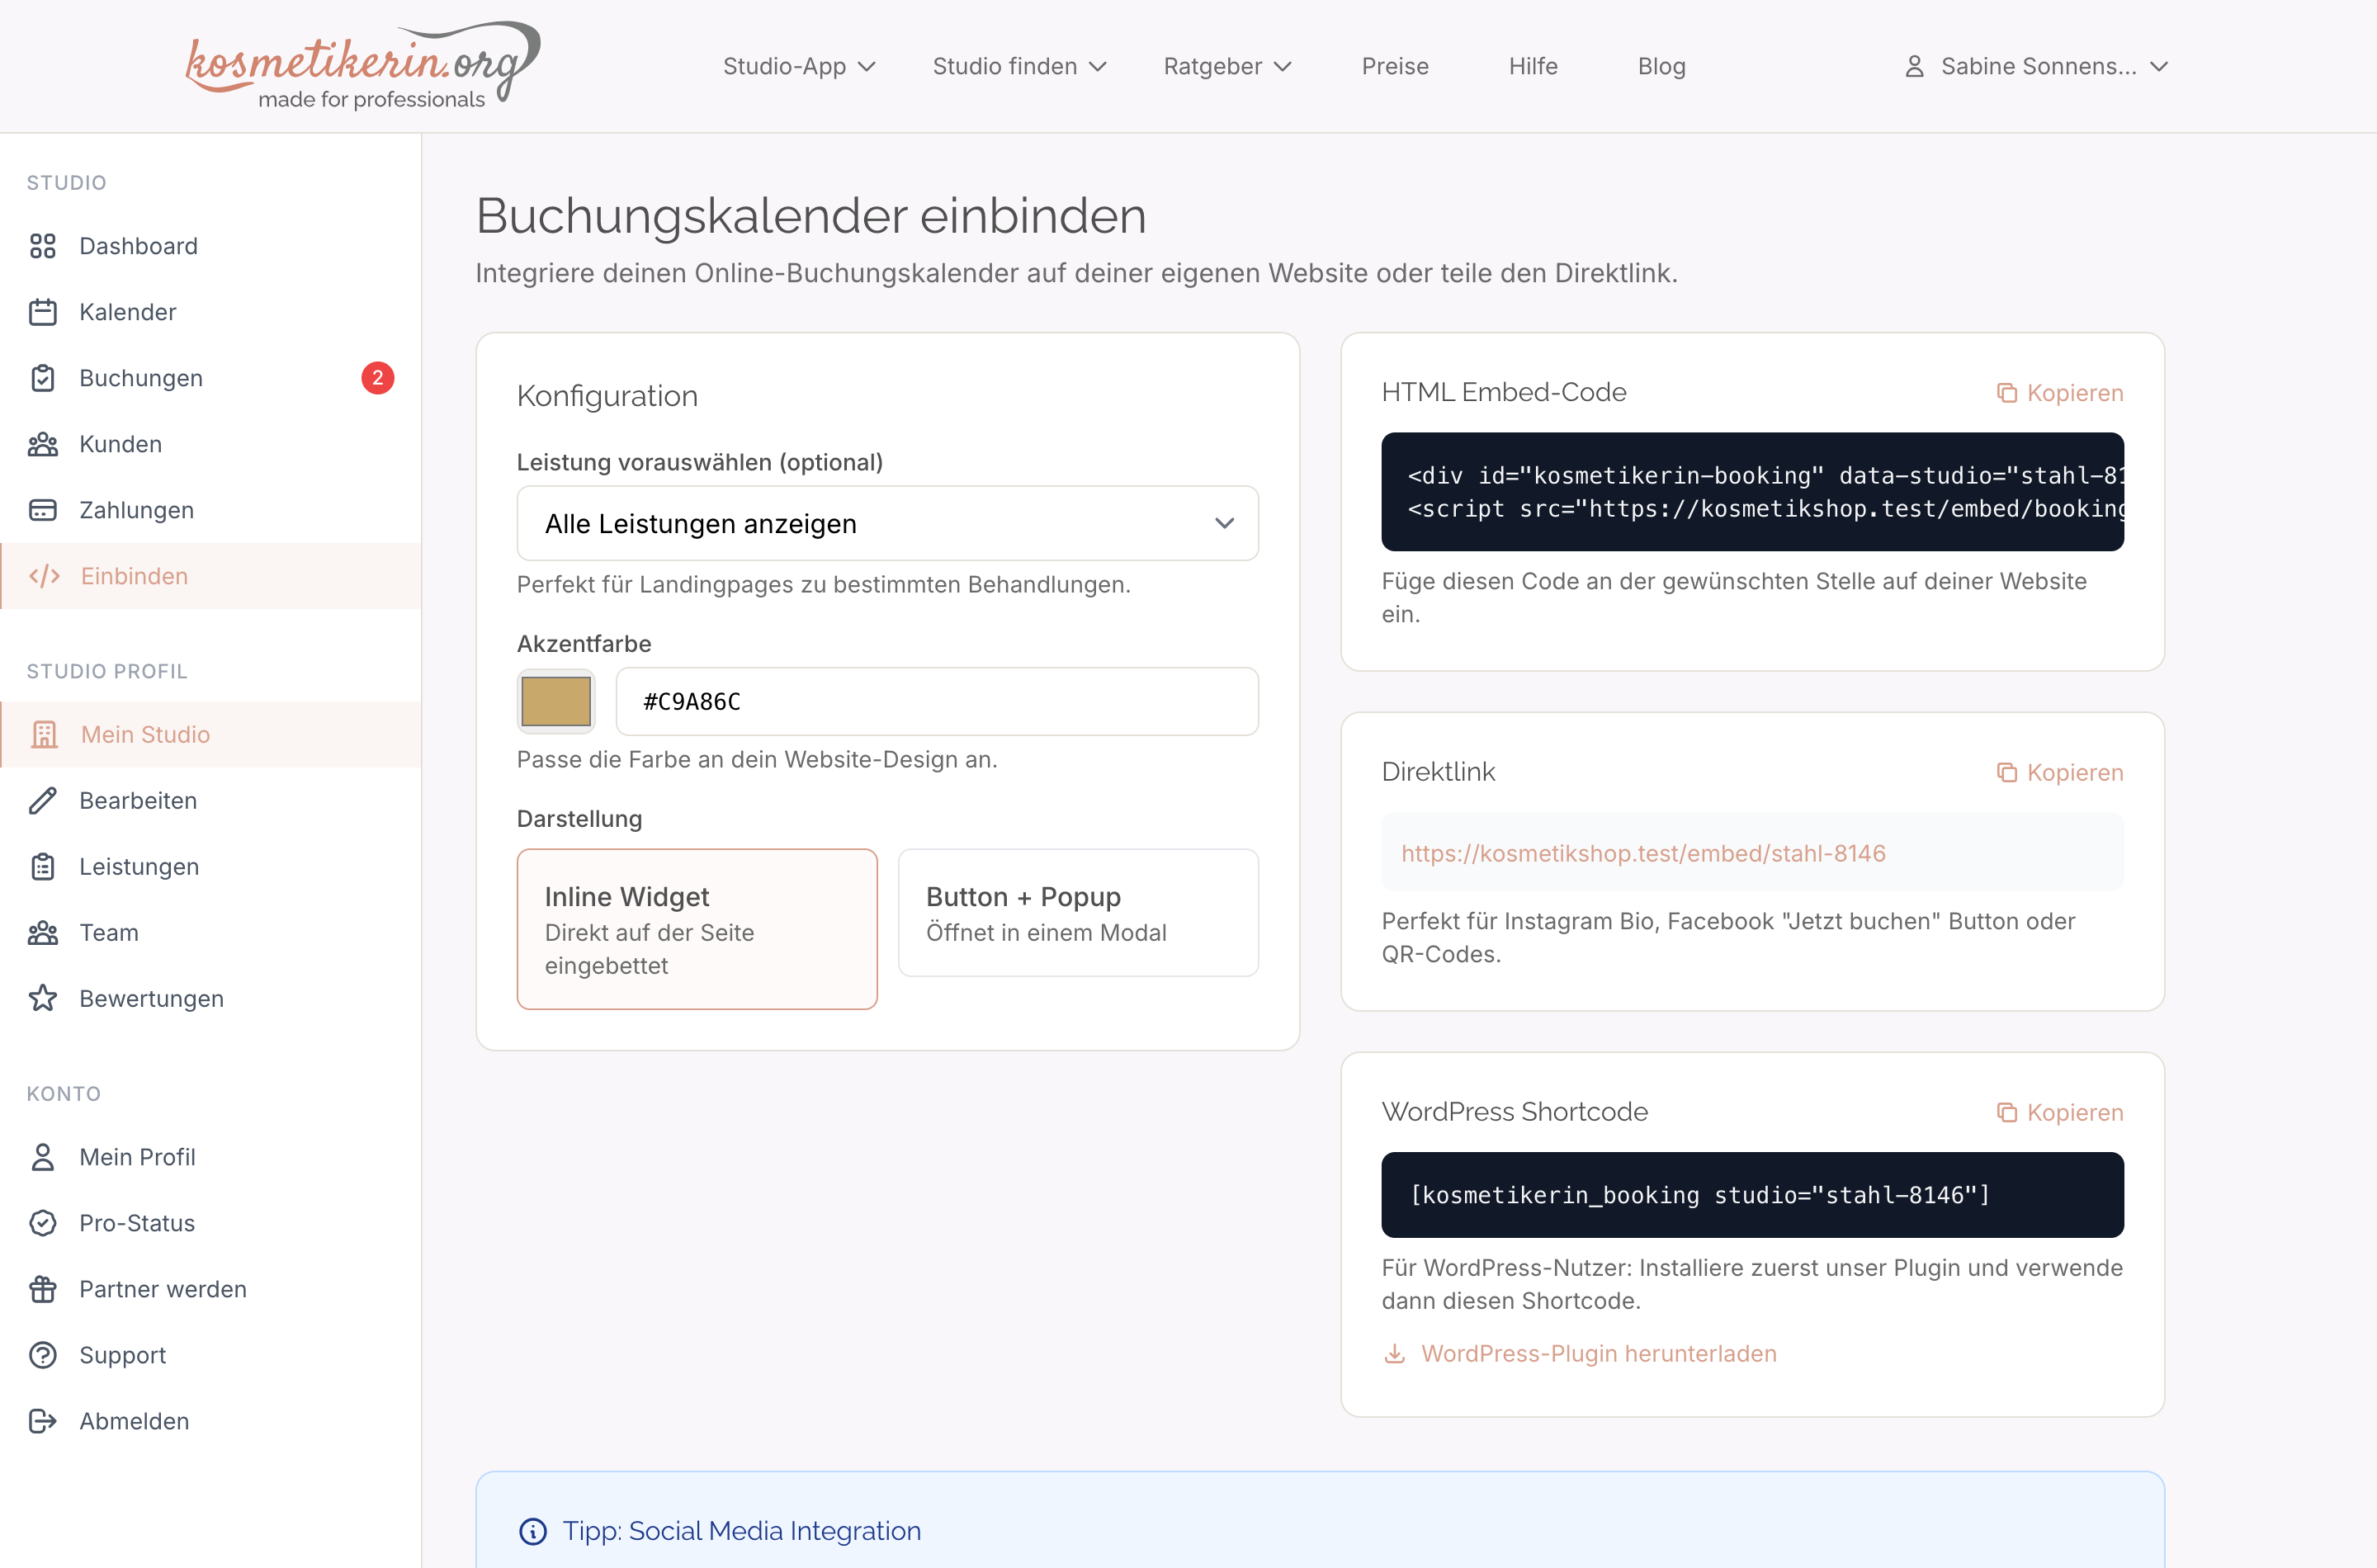Open the Sabine Sonnens... account menu
This screenshot has height=1568, width=2377.
2035,66
